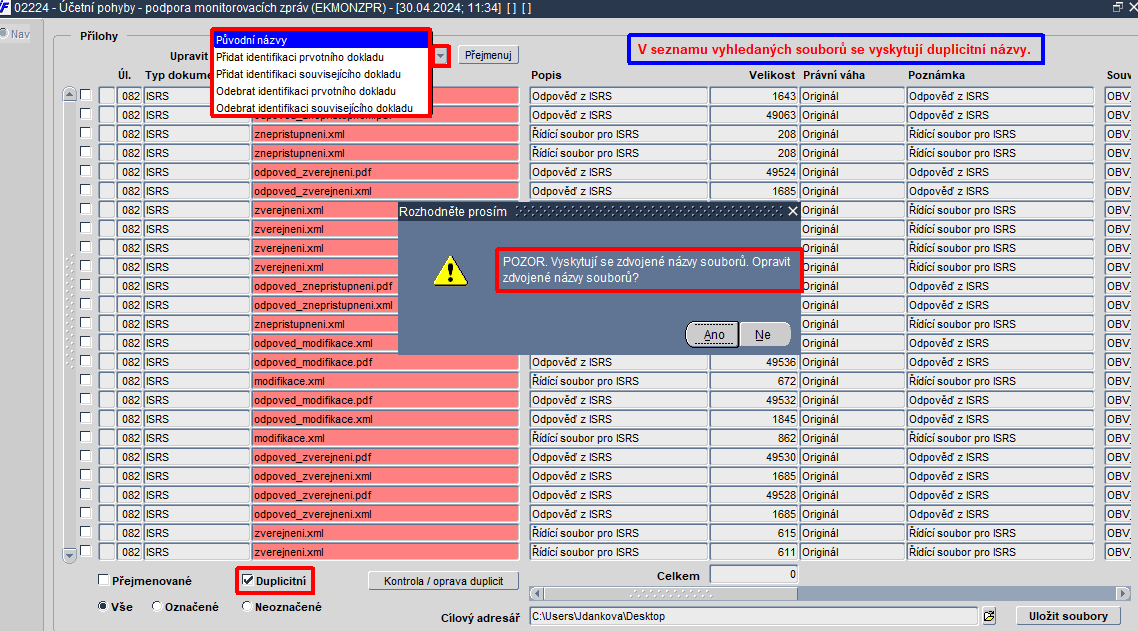Click the Přejmenuj button
Image resolution: width=1138 pixels, height=631 pixels.
tap(488, 55)
